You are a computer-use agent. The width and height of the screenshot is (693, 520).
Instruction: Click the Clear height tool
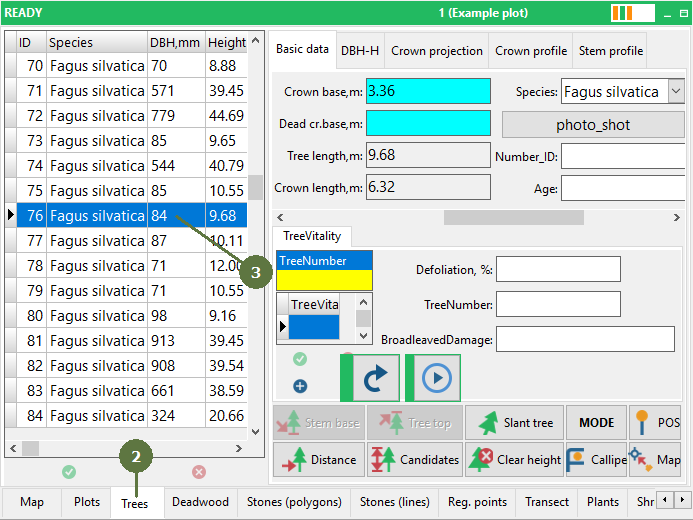[514, 460]
